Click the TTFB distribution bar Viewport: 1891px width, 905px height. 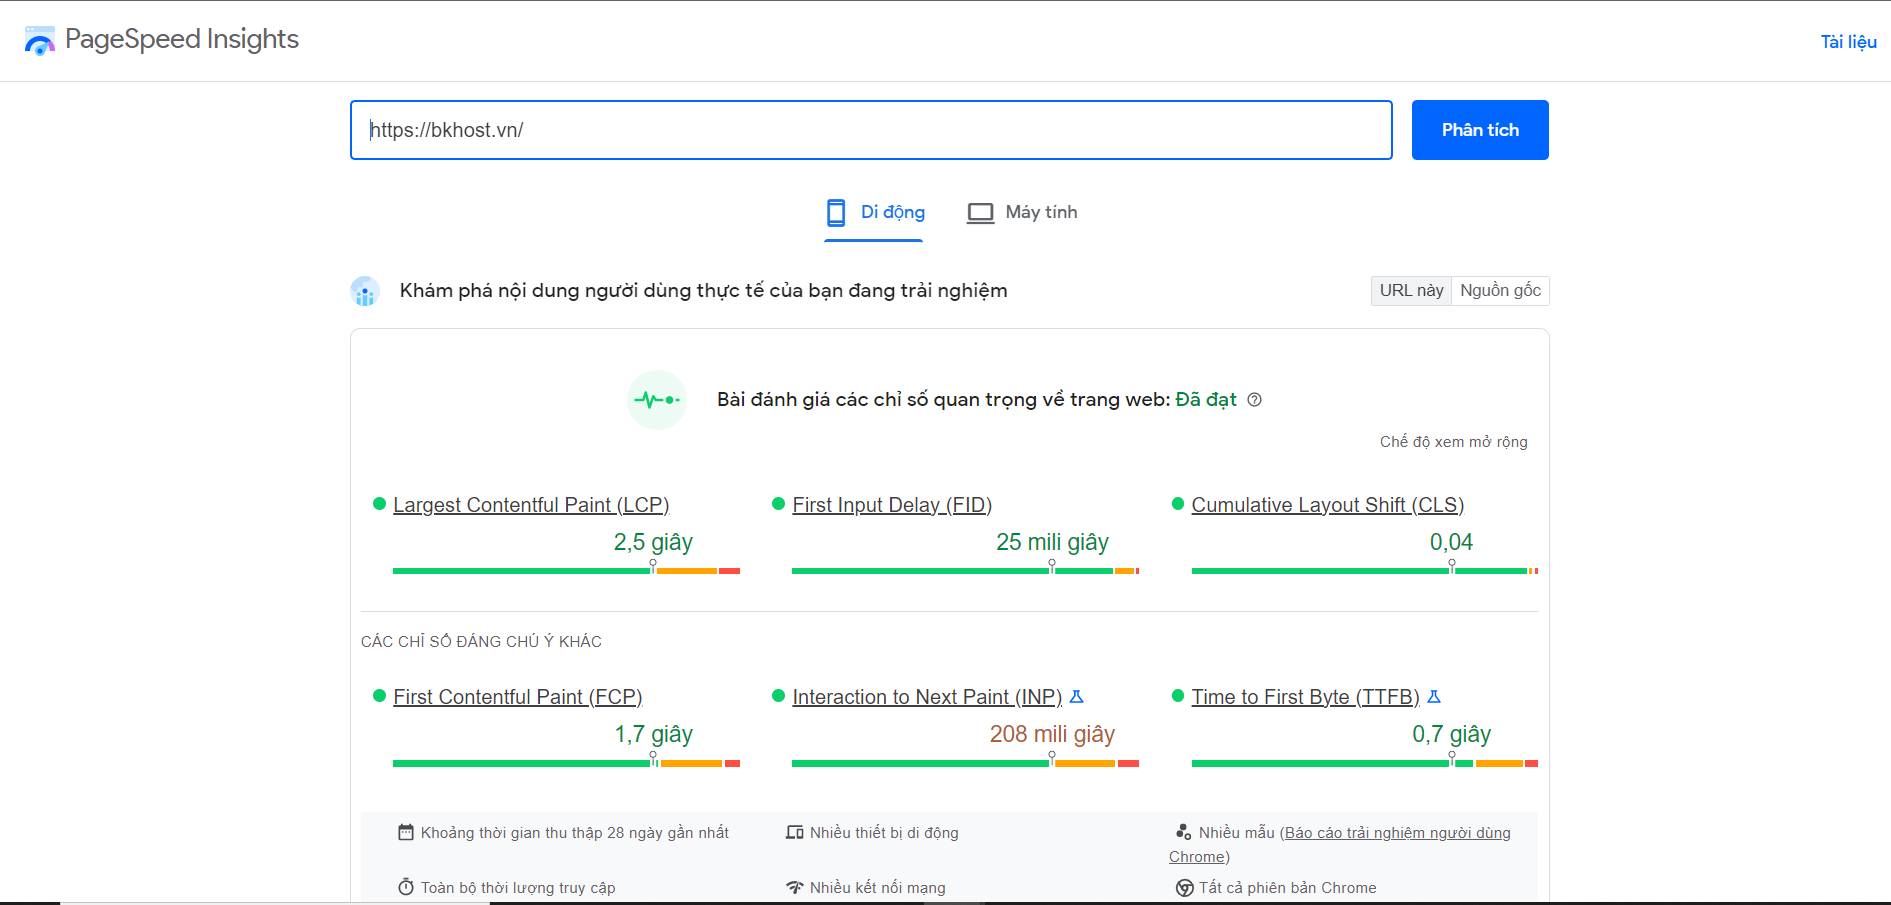tap(1365, 762)
